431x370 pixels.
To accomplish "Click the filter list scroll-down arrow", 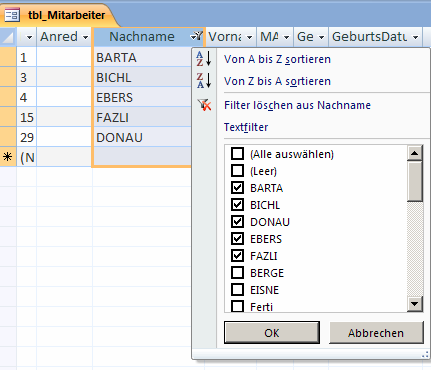I will [x=415, y=304].
